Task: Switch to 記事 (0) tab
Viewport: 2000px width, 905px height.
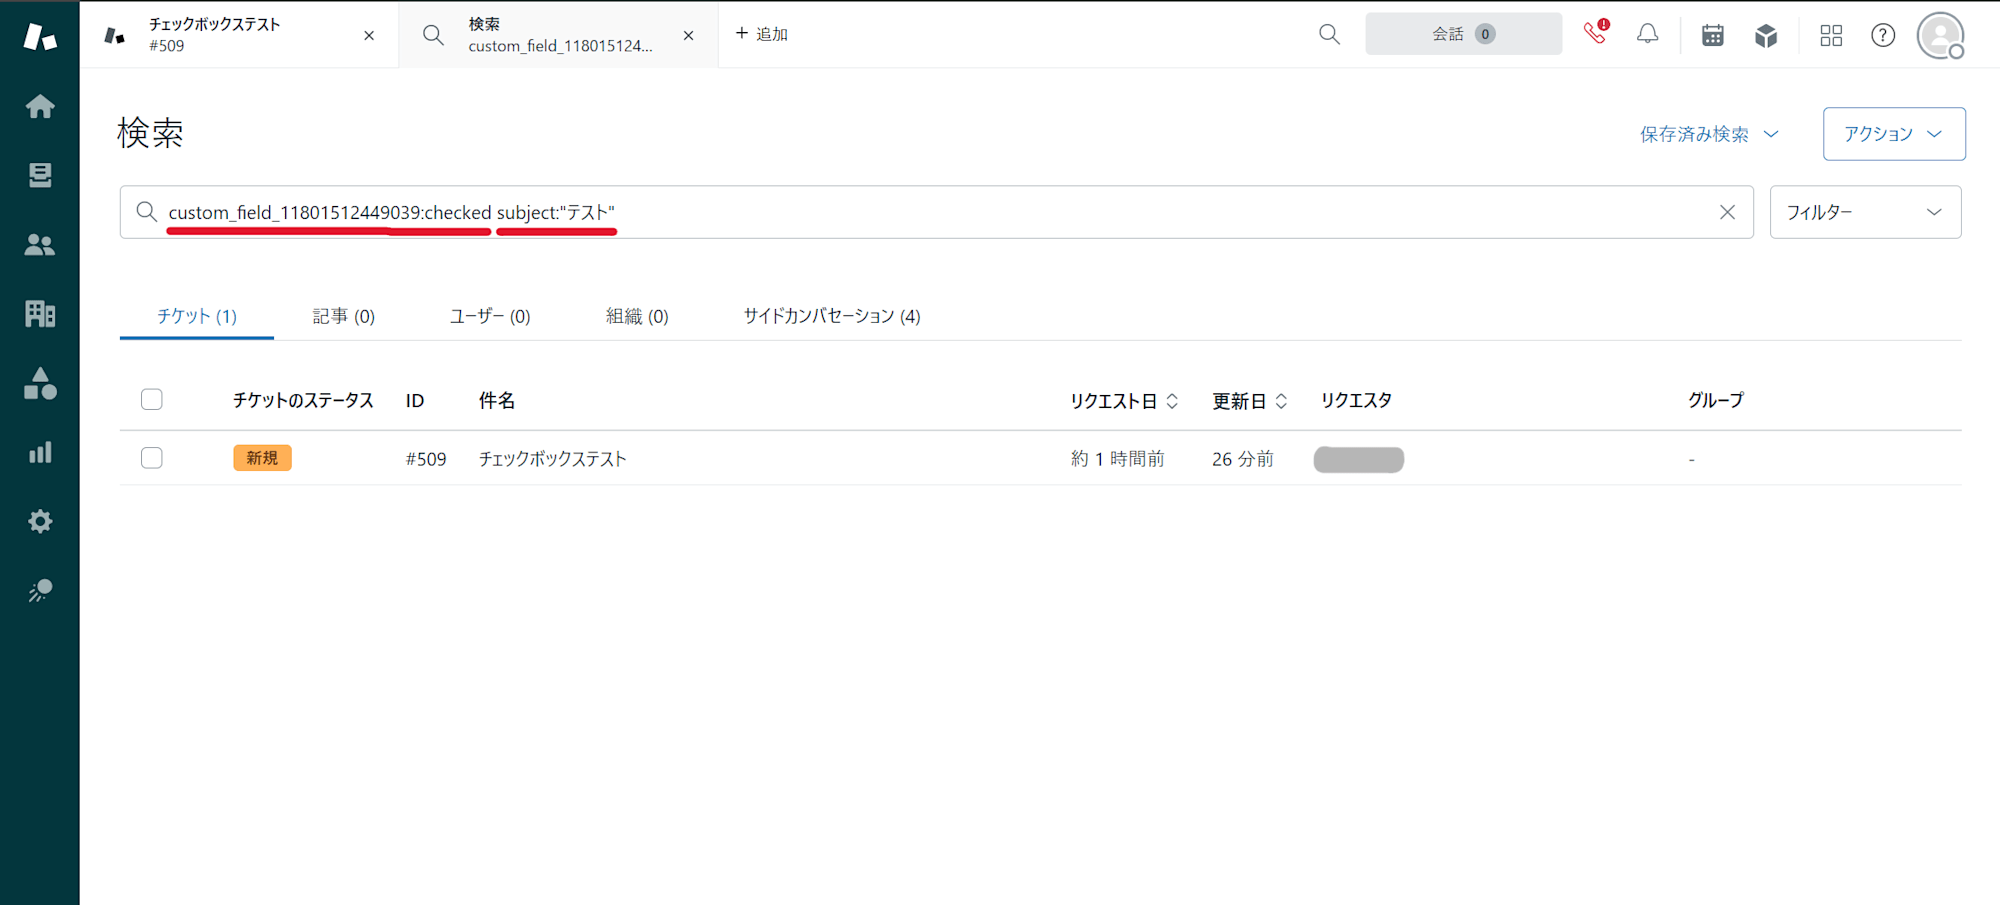Action: (344, 316)
